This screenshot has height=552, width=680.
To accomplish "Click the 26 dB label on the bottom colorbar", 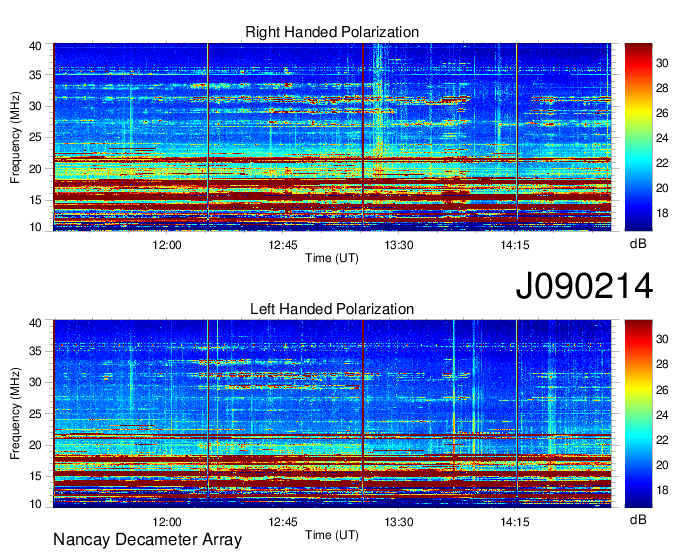I will (662, 390).
